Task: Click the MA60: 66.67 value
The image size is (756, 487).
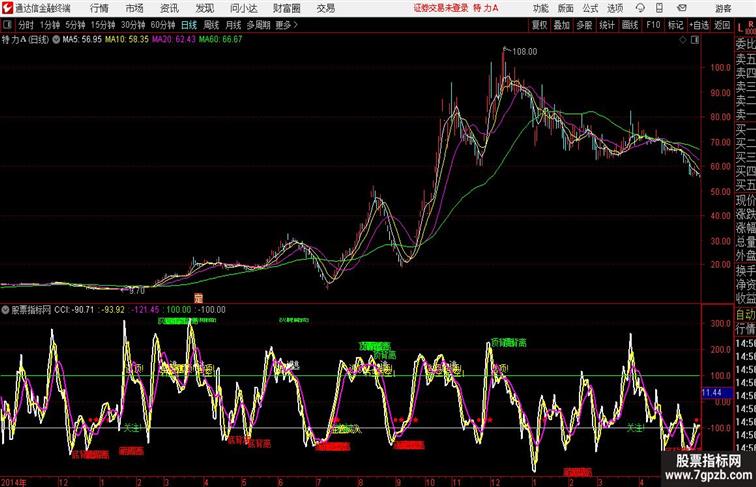Action: 221,40
